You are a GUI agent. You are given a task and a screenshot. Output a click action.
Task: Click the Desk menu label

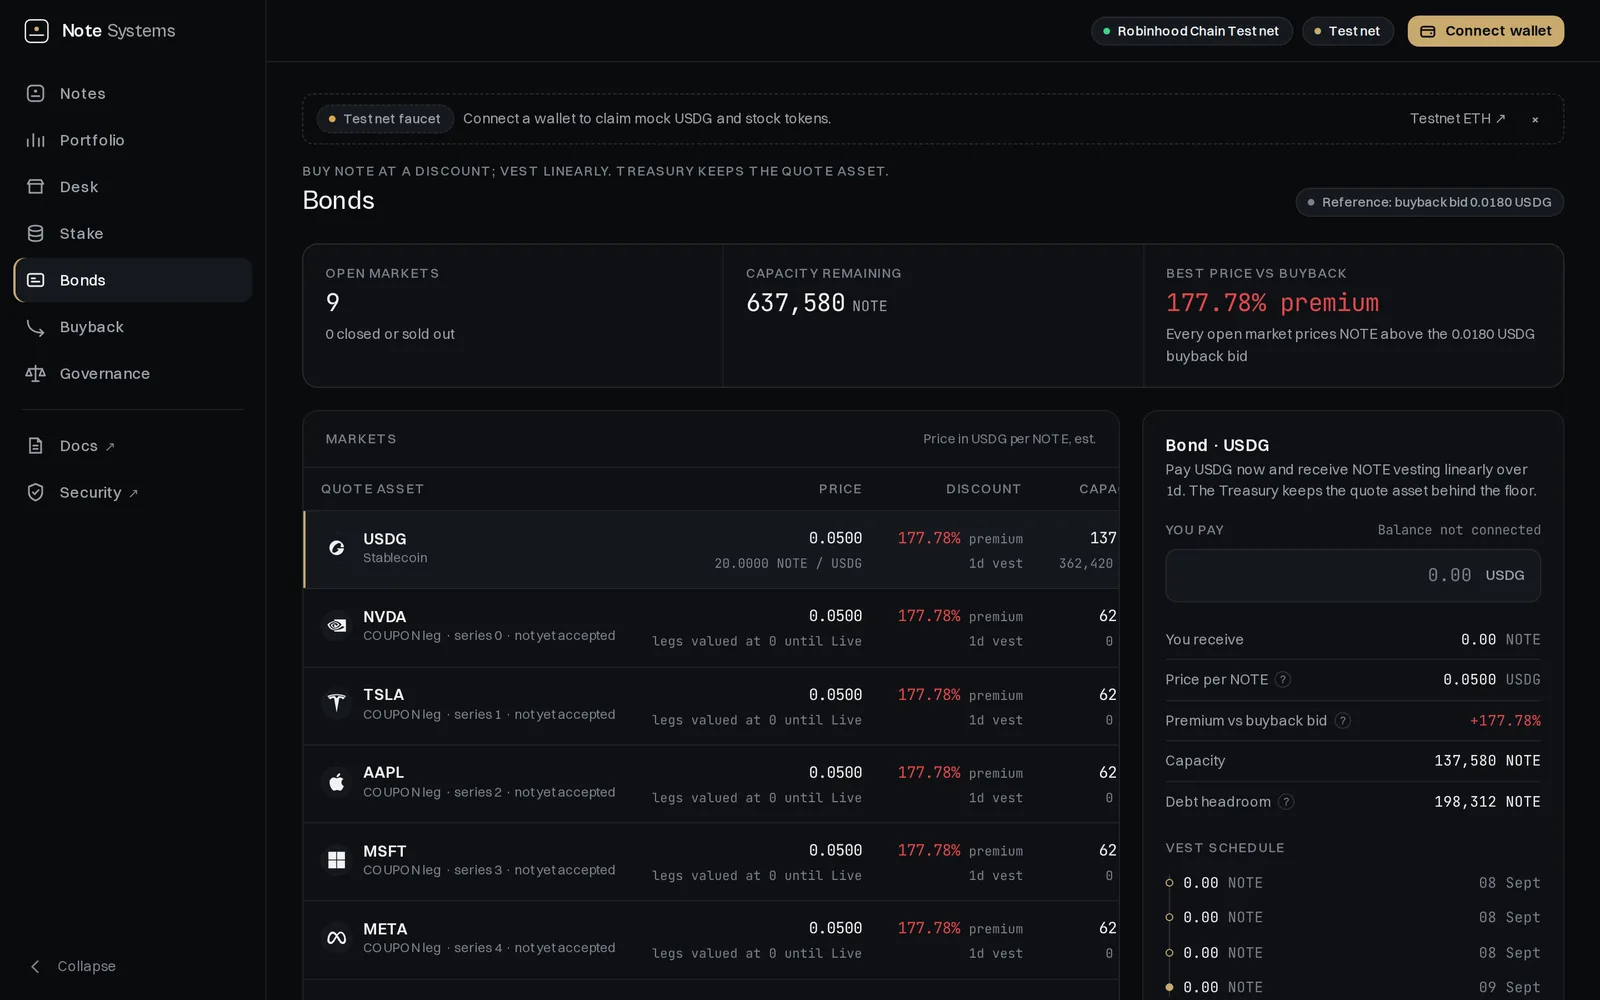coord(79,187)
